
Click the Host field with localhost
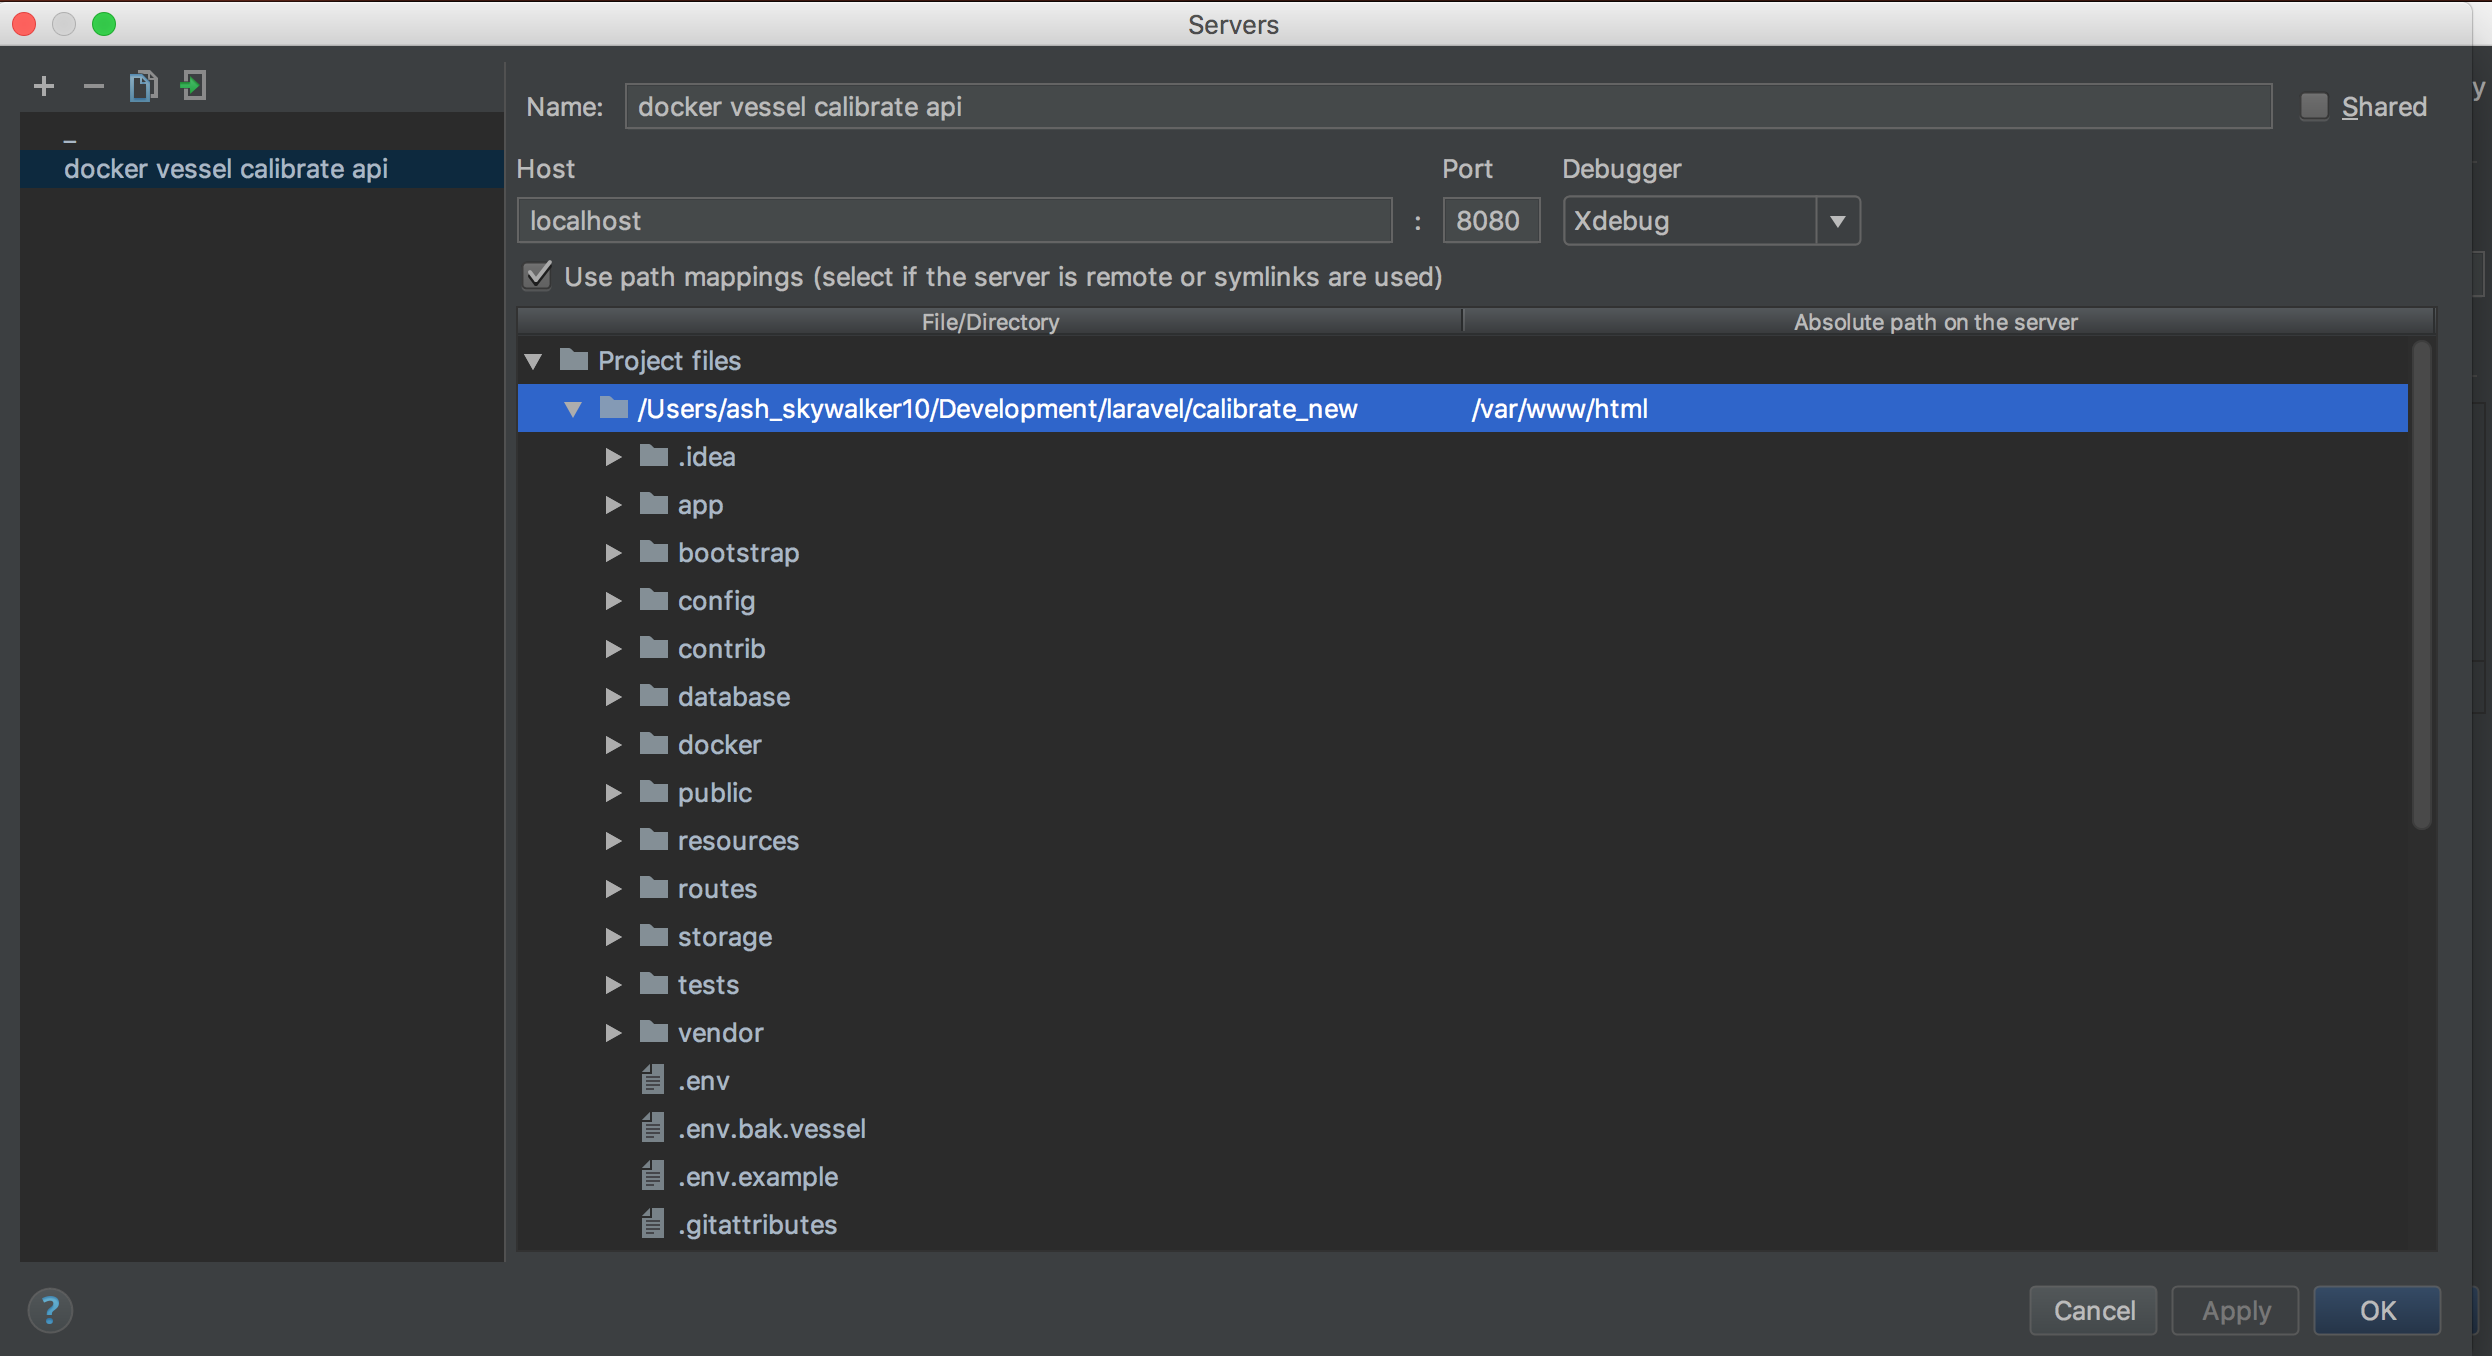(x=954, y=220)
